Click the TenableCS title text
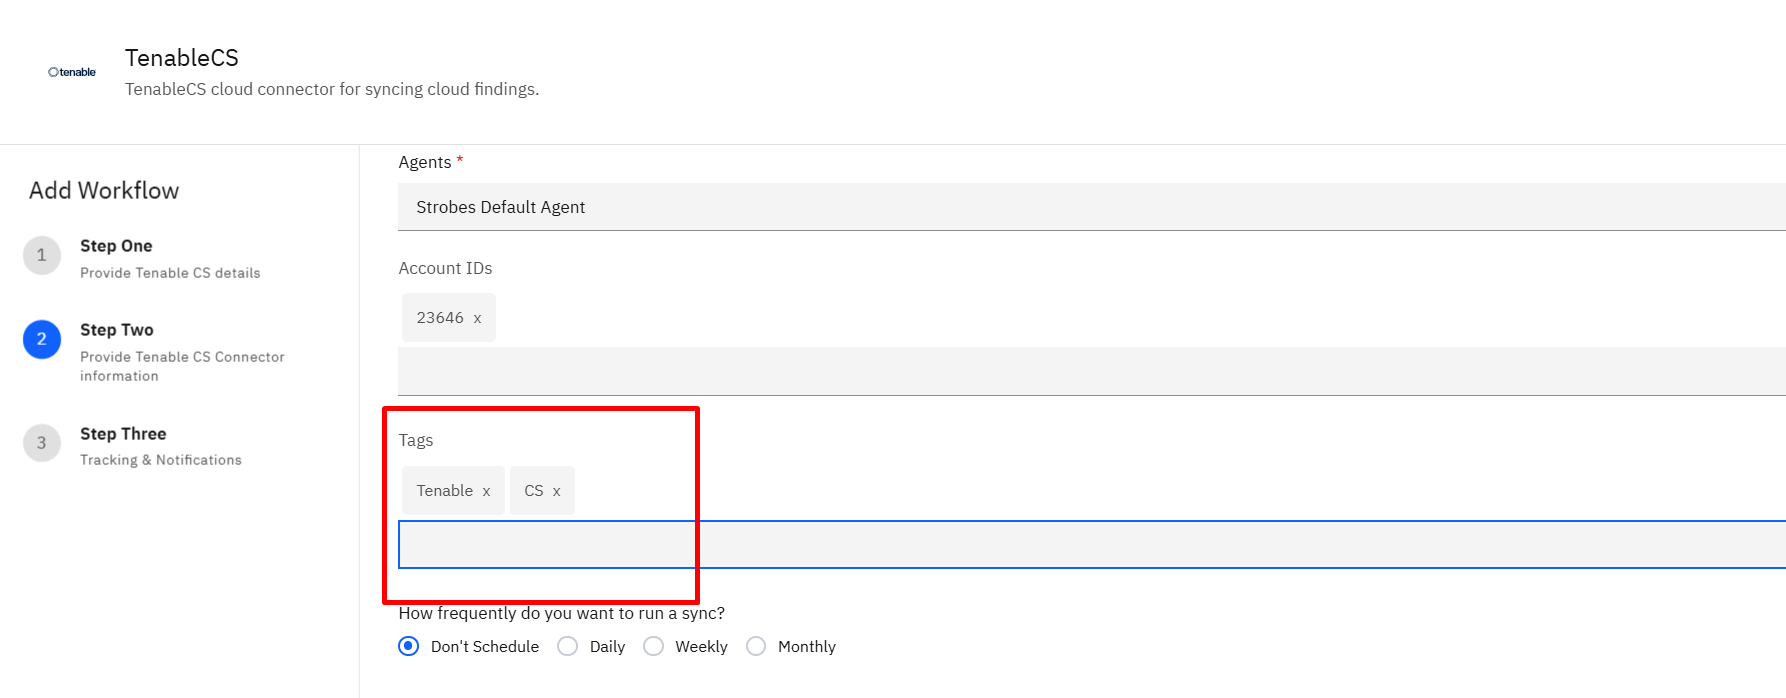The image size is (1786, 698). click(182, 58)
